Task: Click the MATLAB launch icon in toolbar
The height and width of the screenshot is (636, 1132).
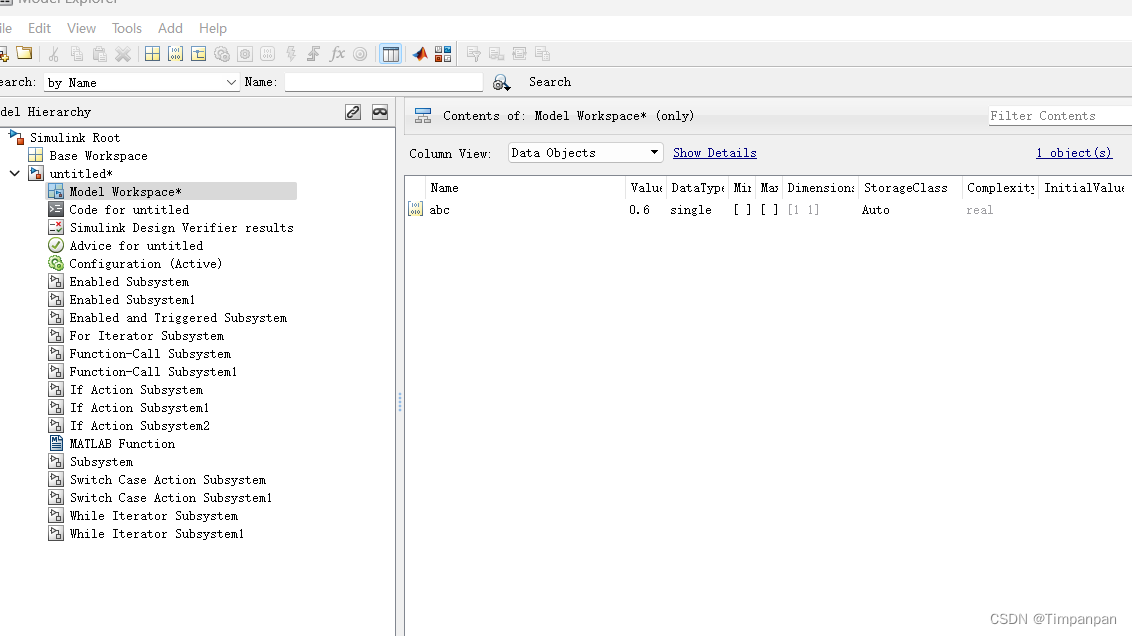Action: (x=419, y=53)
